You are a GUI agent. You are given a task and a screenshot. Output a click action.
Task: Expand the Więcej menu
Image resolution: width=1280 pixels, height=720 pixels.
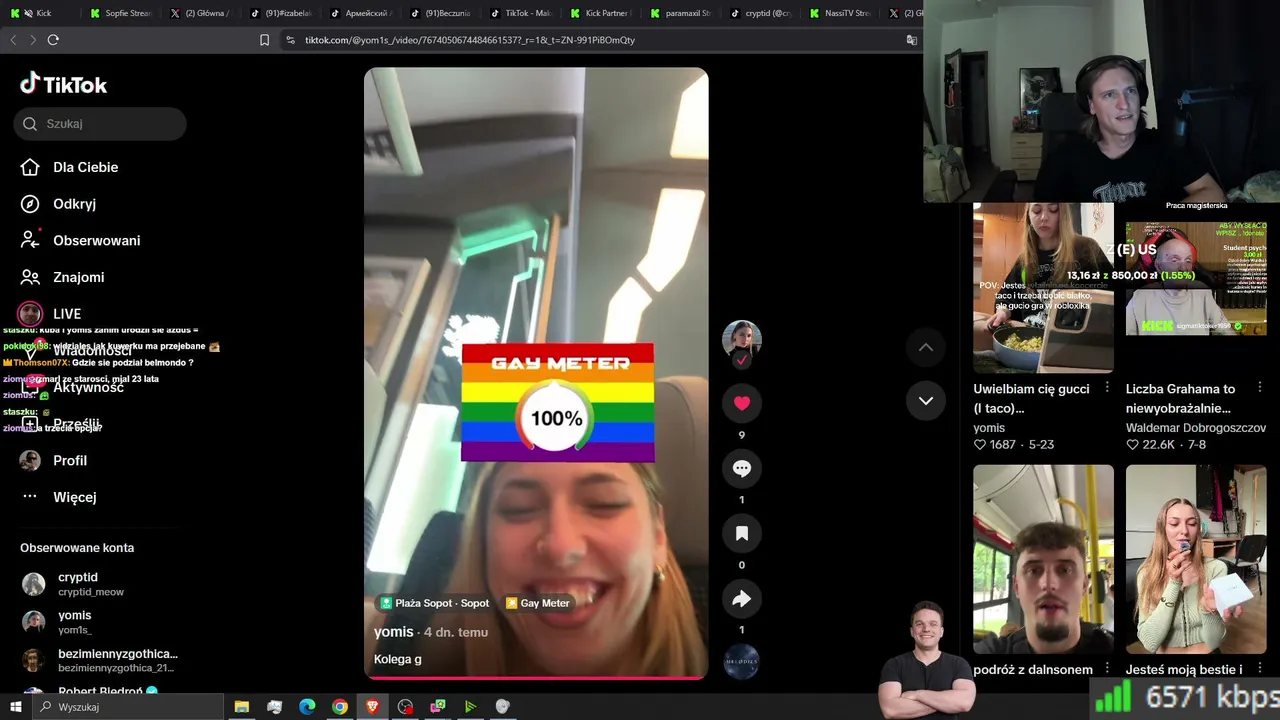coord(58,497)
